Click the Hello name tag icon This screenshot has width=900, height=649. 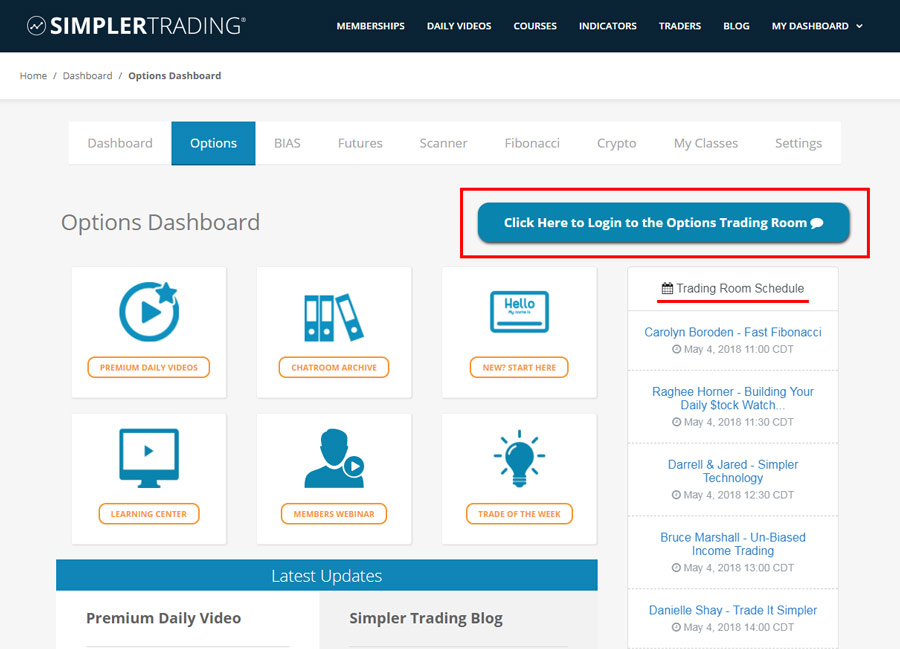pyautogui.click(x=519, y=312)
